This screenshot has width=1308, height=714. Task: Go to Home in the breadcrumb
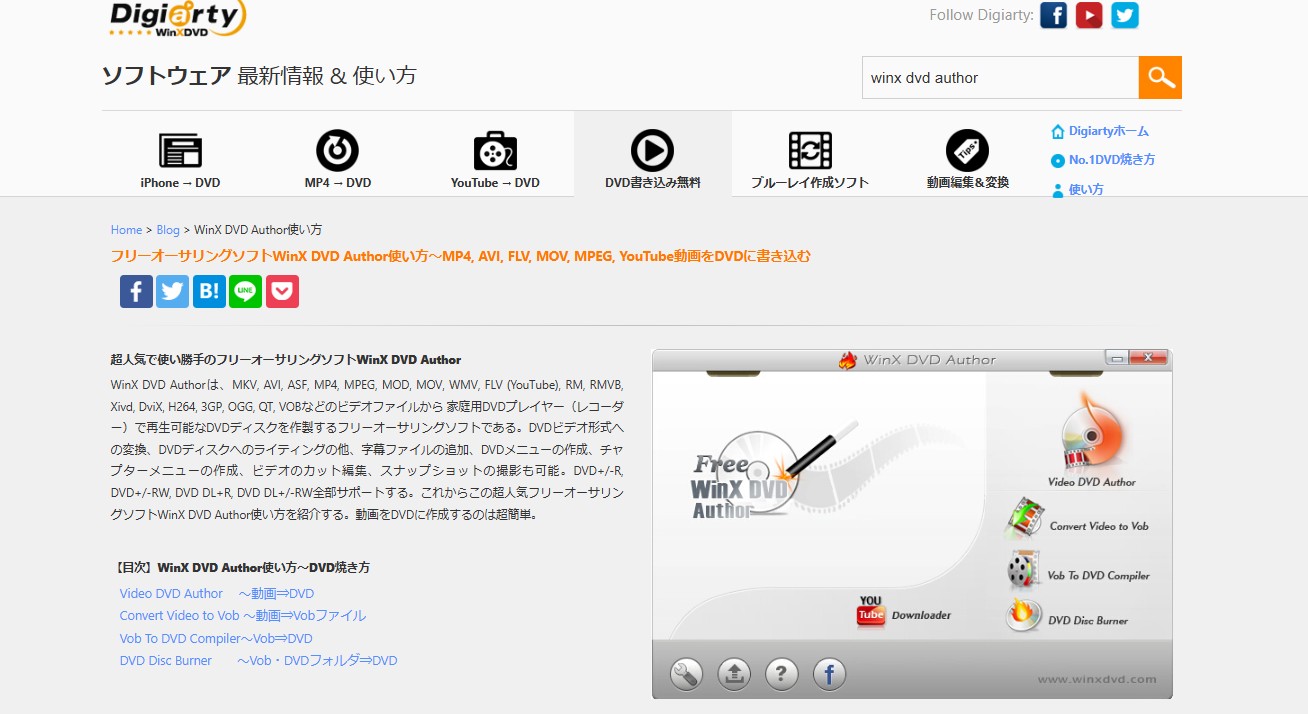[126, 230]
